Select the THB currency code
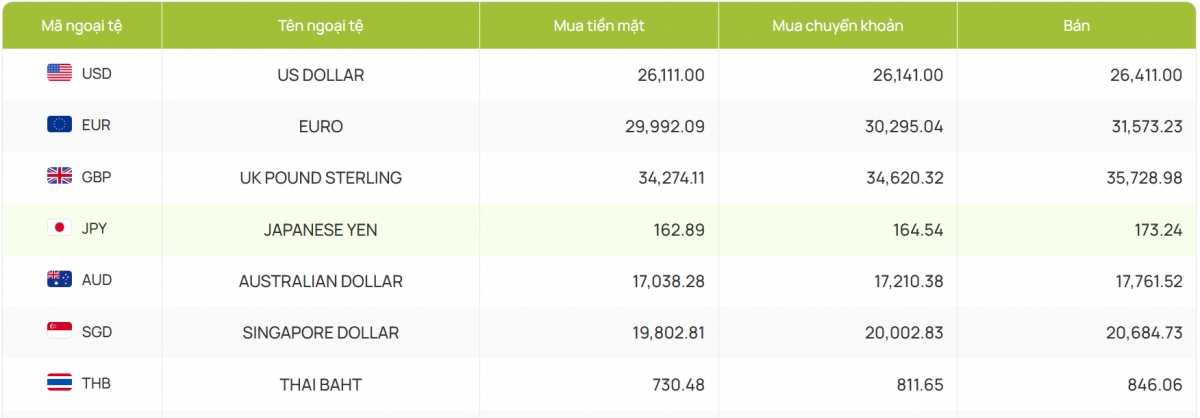1200x418 pixels. pos(96,384)
